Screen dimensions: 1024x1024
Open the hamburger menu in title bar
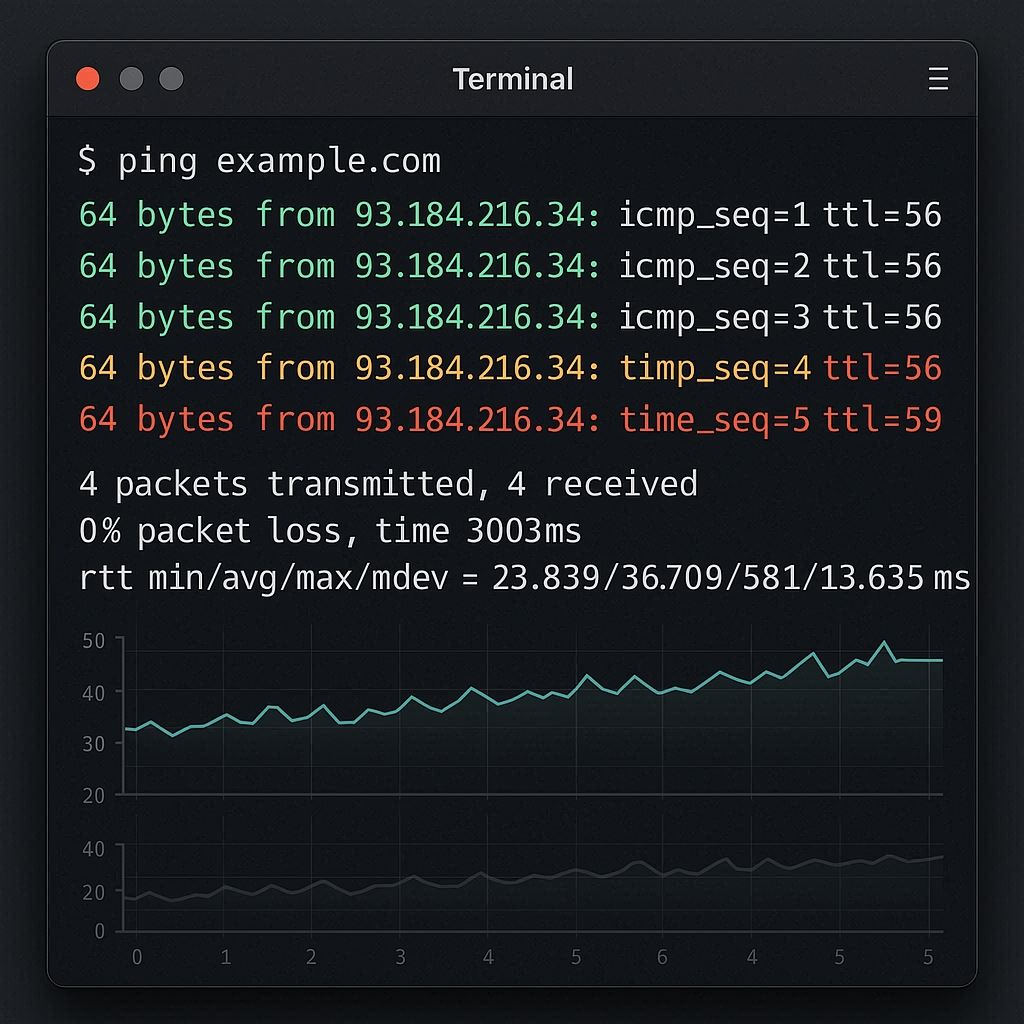(938, 78)
